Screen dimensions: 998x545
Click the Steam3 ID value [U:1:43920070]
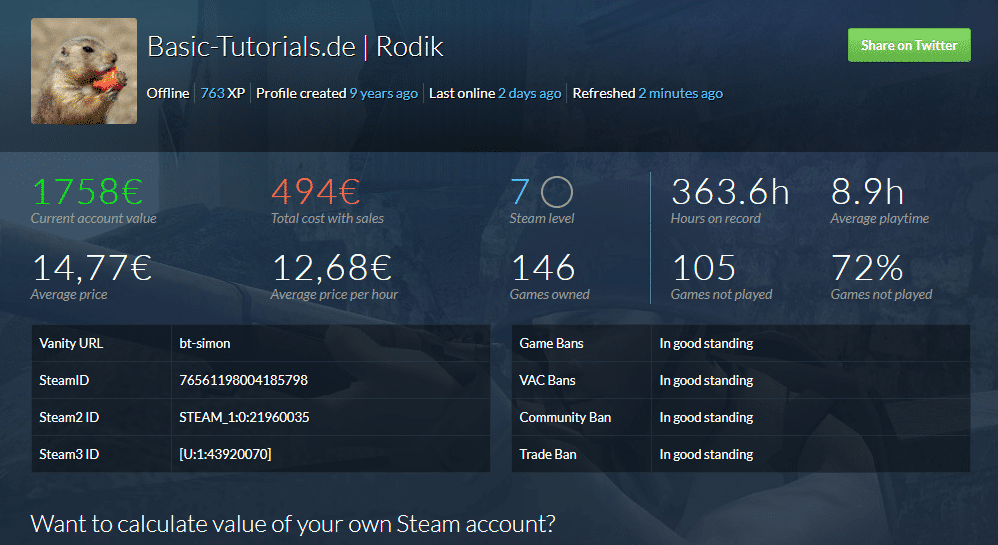225,454
